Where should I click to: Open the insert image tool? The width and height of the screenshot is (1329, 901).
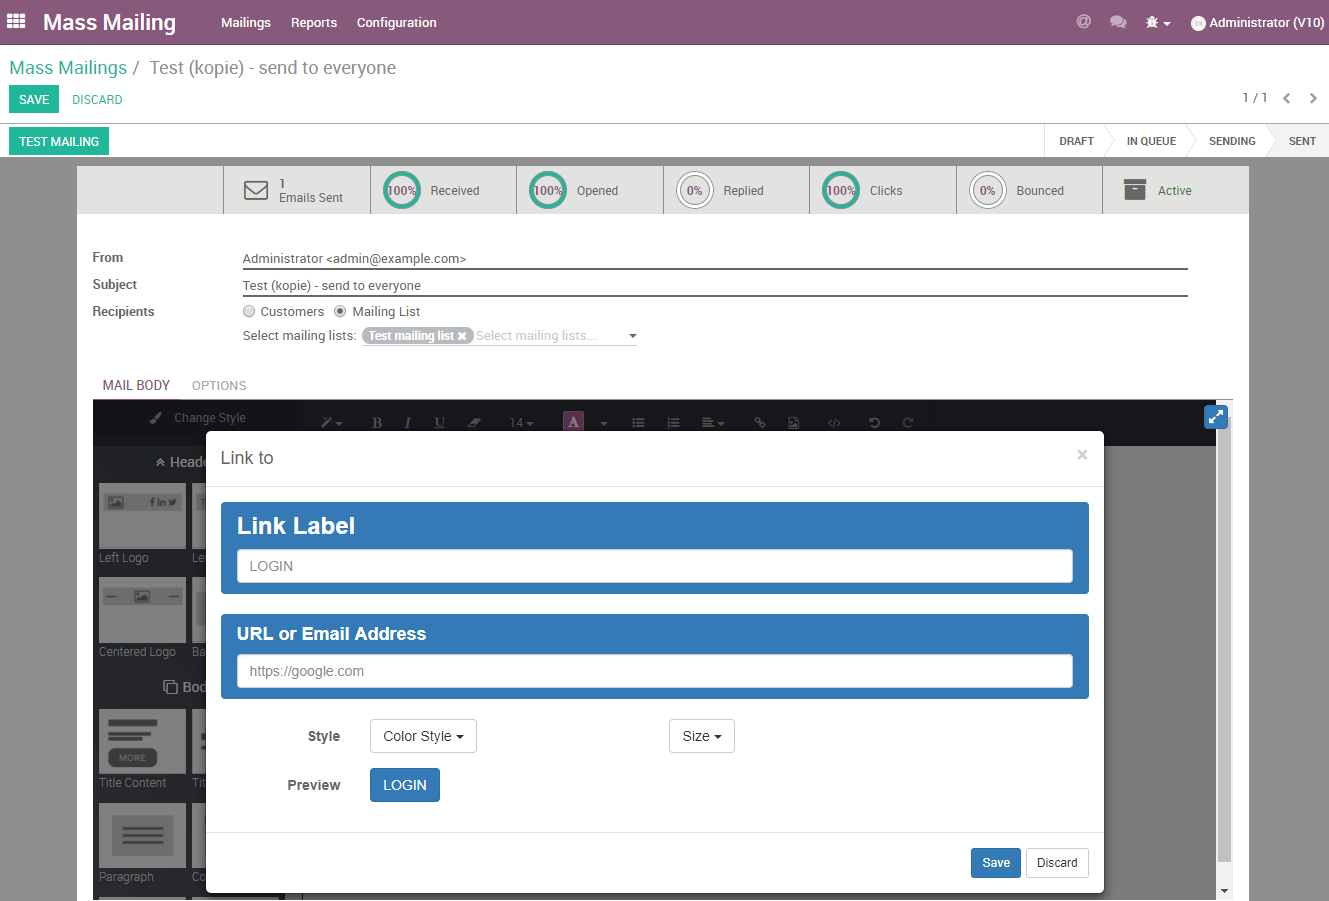tap(792, 422)
